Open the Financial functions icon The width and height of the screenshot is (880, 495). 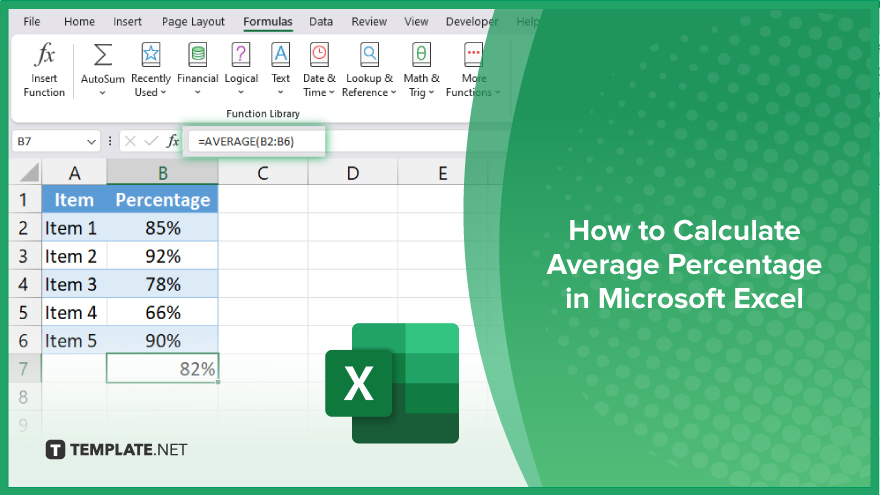(198, 55)
